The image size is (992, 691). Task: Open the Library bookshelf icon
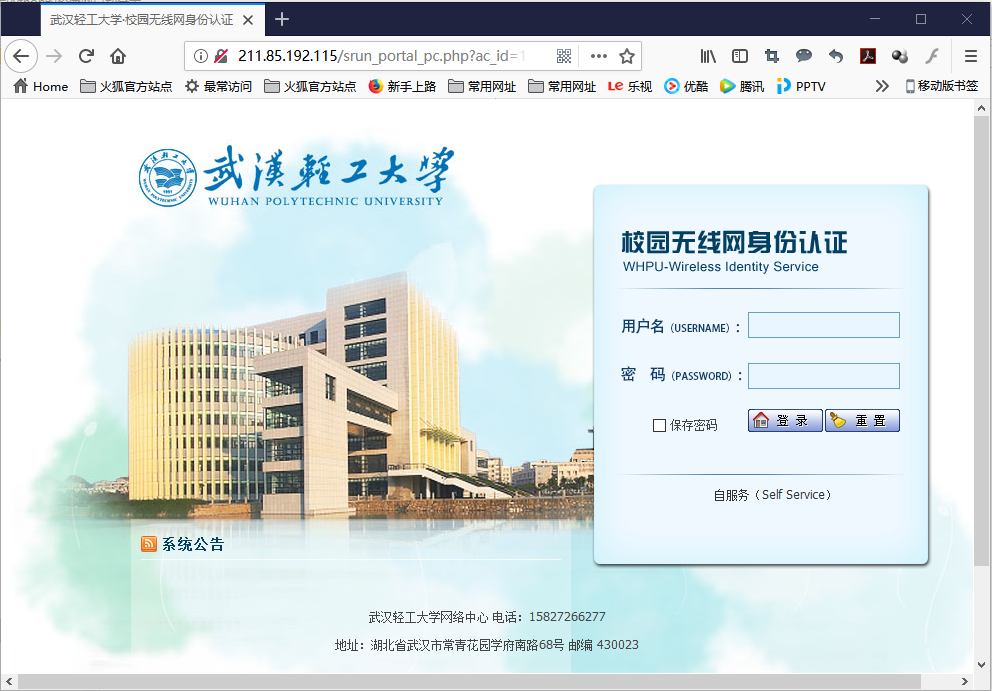pos(708,56)
